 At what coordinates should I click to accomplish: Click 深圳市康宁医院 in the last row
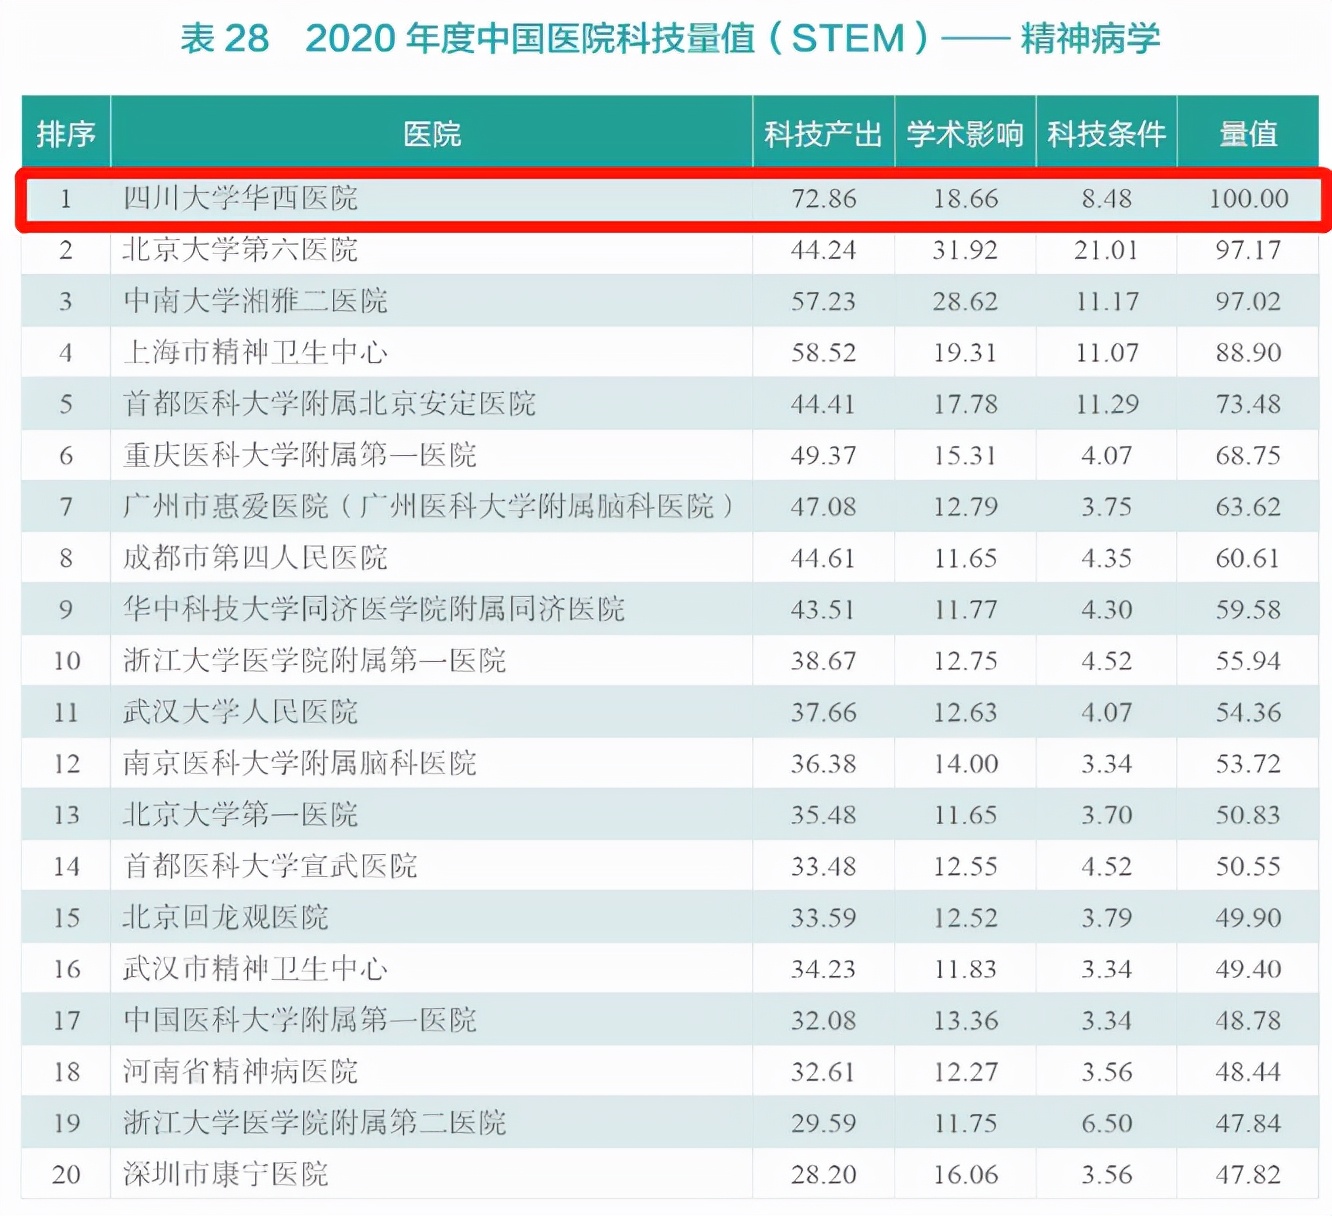pyautogui.click(x=225, y=1174)
